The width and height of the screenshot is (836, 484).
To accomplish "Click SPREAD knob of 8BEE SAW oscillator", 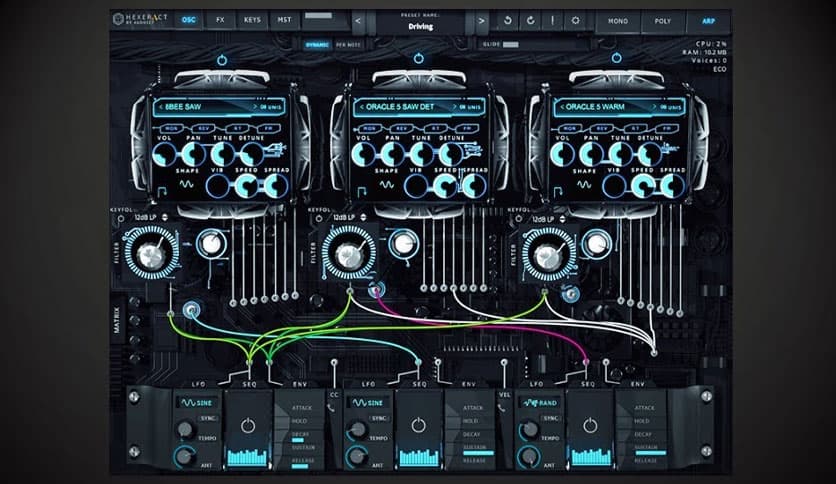I will tap(276, 186).
